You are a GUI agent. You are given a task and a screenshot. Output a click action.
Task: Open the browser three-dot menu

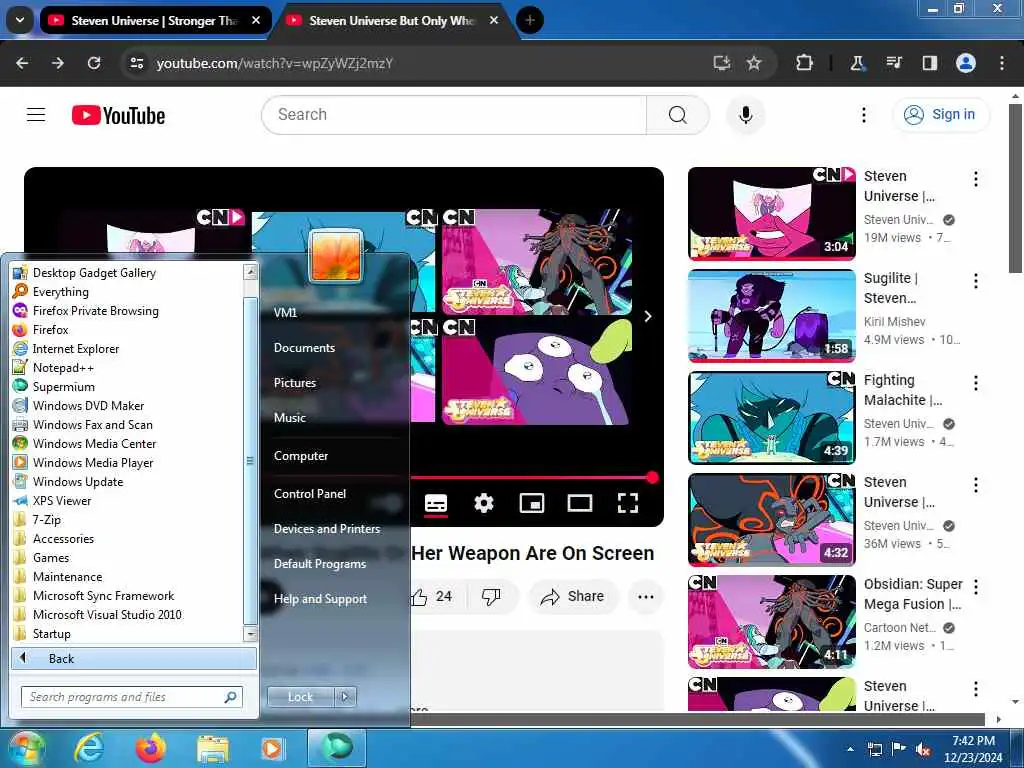tap(1002, 63)
